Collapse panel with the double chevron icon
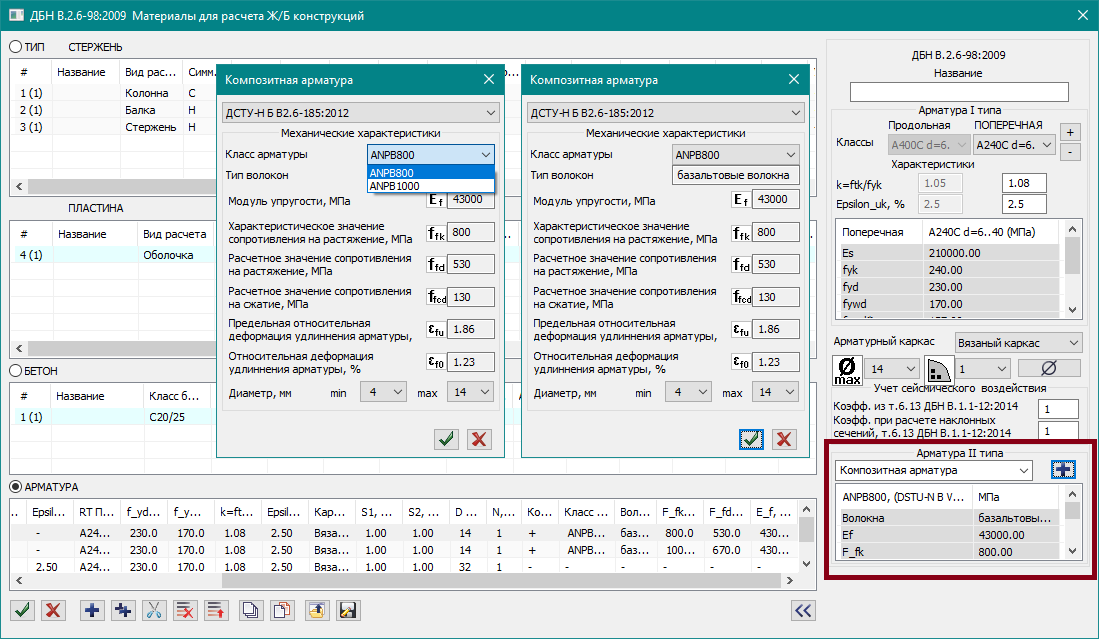Image resolution: width=1099 pixels, height=639 pixels. [802, 610]
